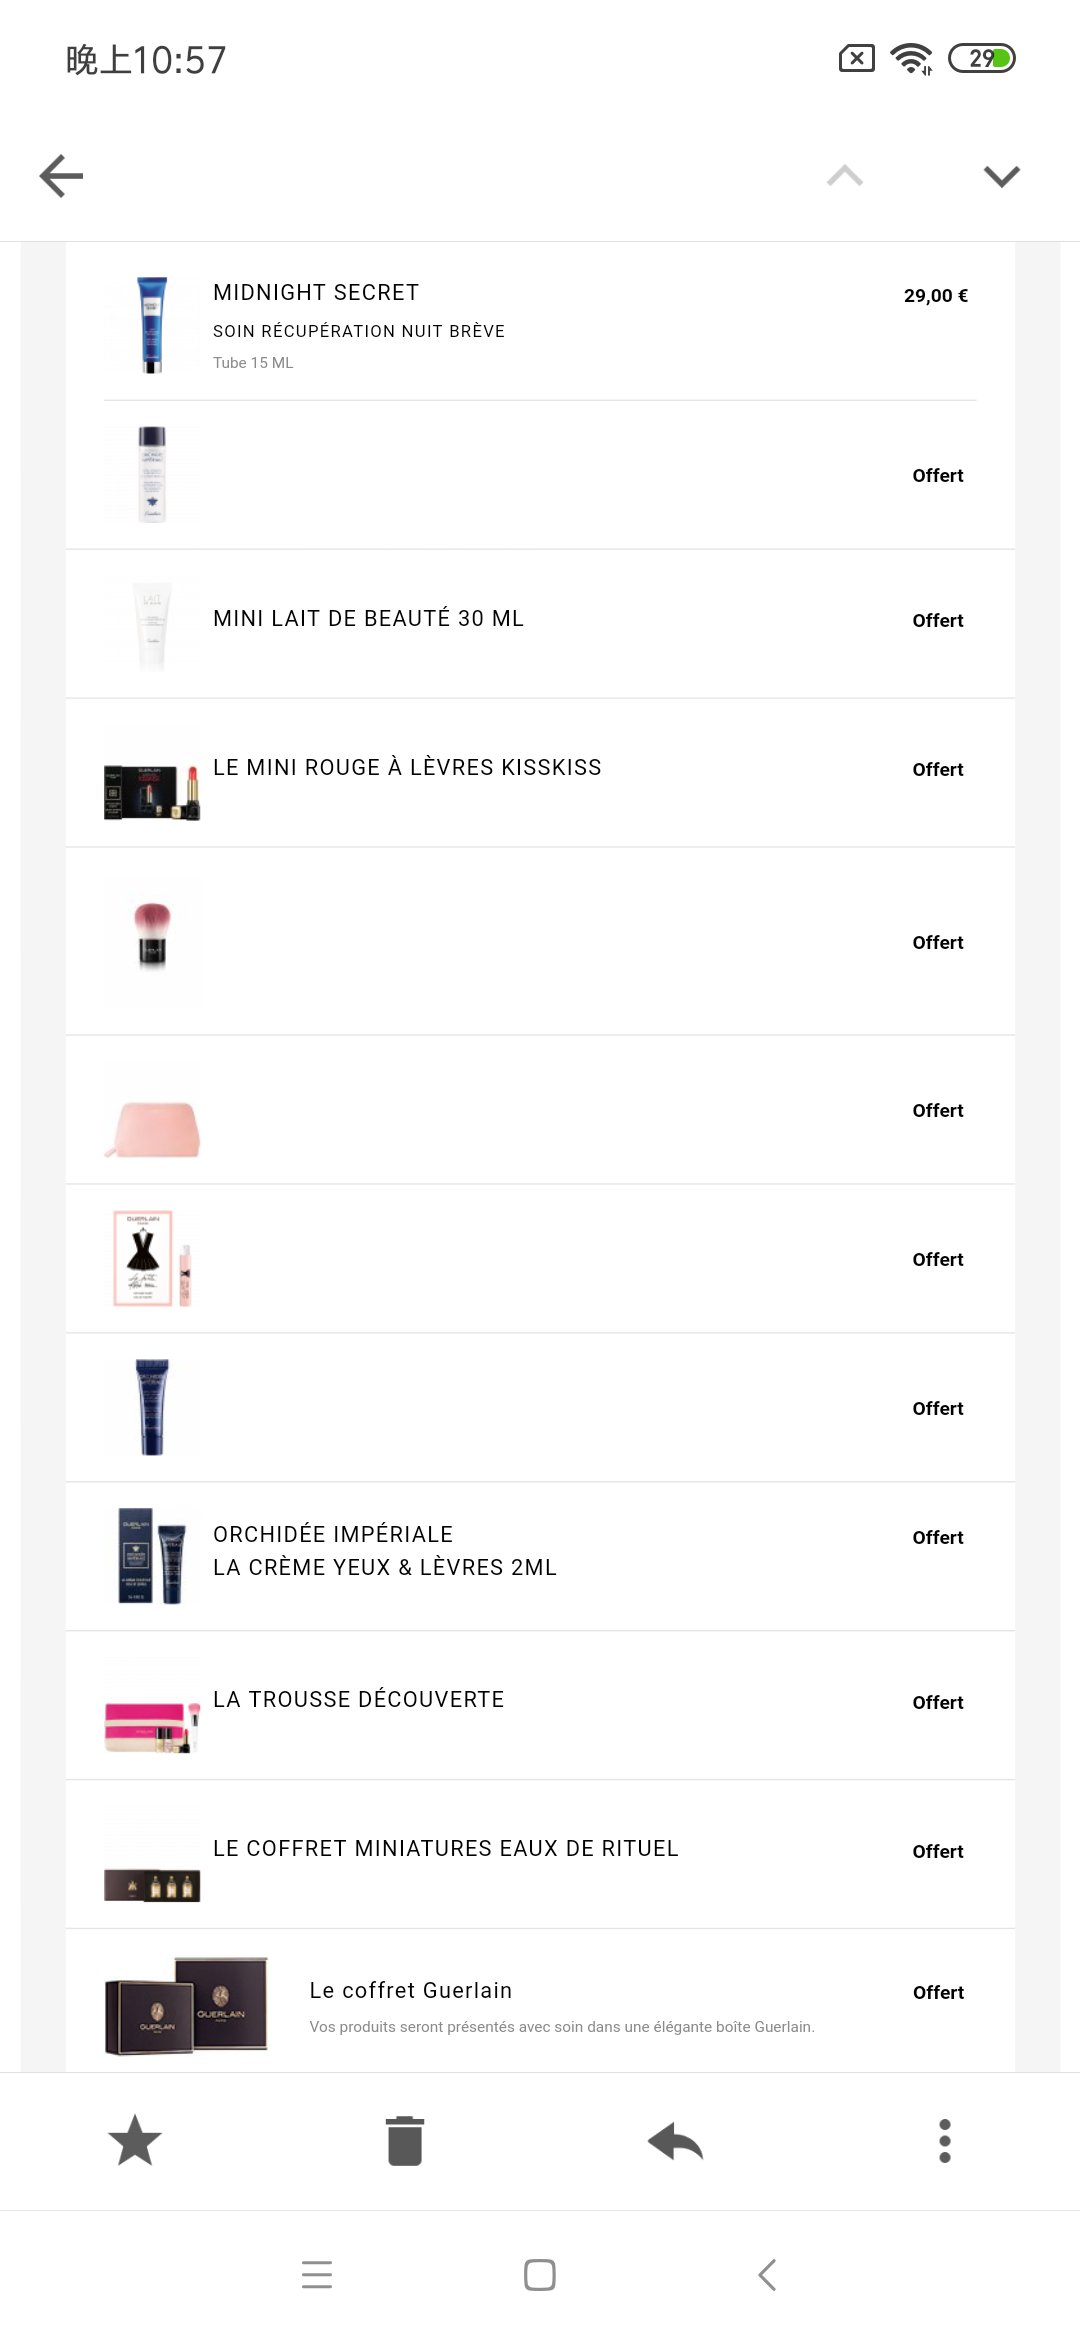This screenshot has width=1080, height=2340.
Task: Open the MIDNIGHT SECRET product title
Action: tap(316, 292)
